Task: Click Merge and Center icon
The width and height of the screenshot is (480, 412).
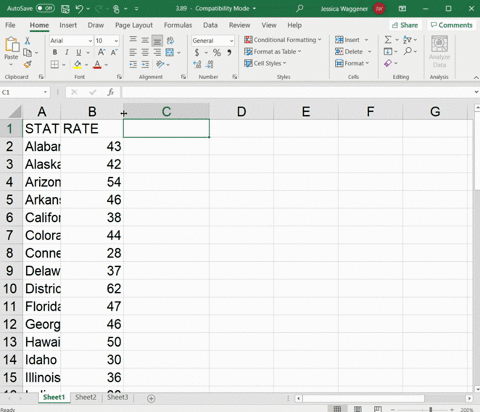Action: pyautogui.click(x=170, y=52)
